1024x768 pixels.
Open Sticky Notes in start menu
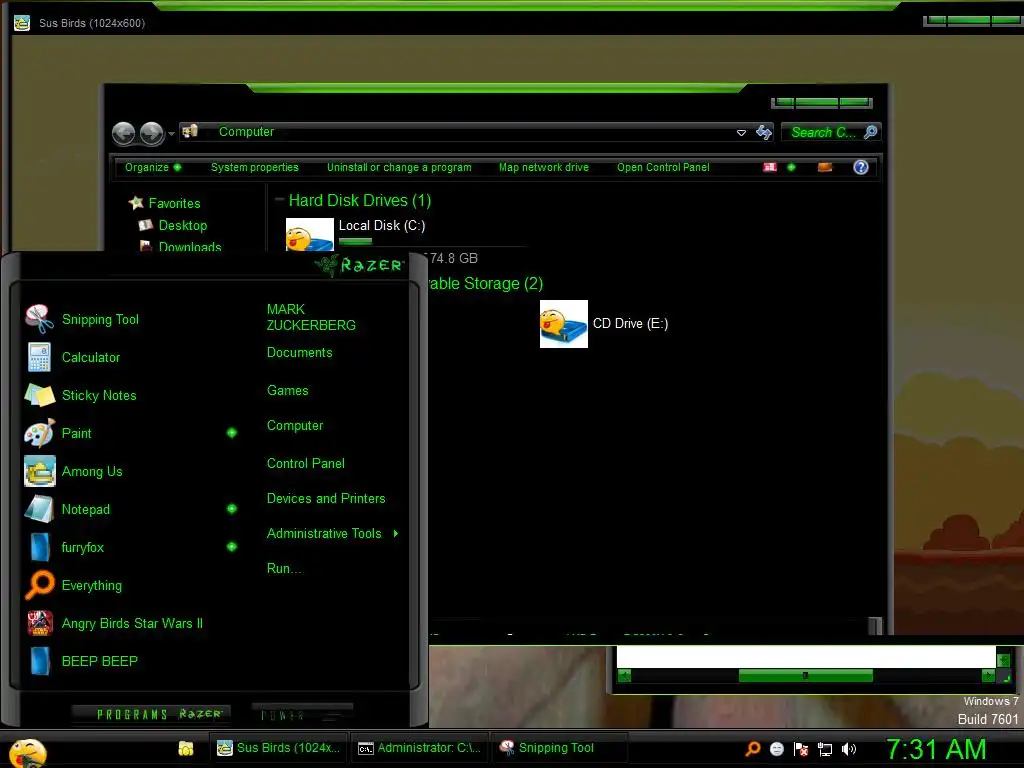131,395
